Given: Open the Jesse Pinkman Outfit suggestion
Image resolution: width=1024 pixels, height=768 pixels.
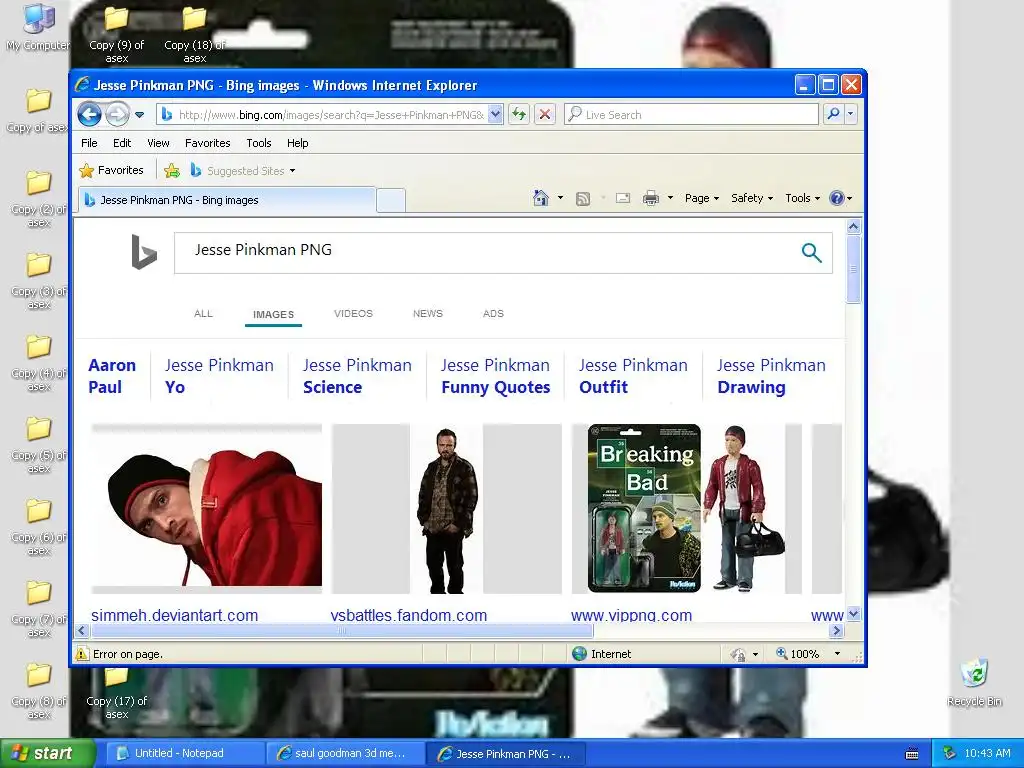Looking at the screenshot, I should (x=633, y=376).
